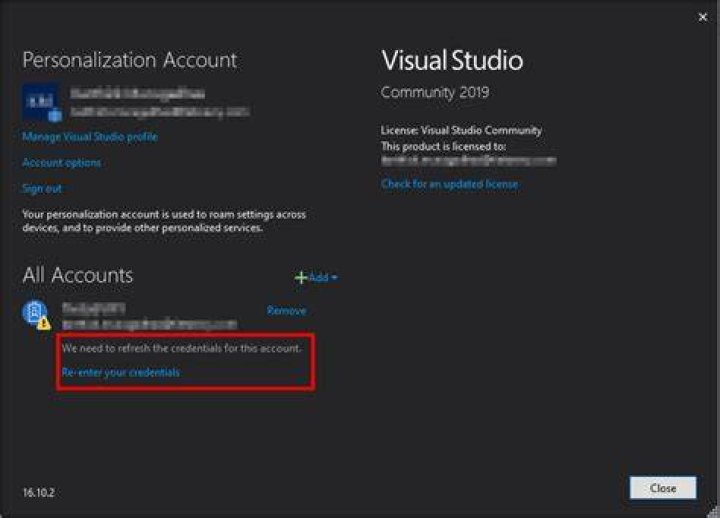Viewport: 720px width, 518px height.
Task: Check for an updated license
Action: pos(450,184)
